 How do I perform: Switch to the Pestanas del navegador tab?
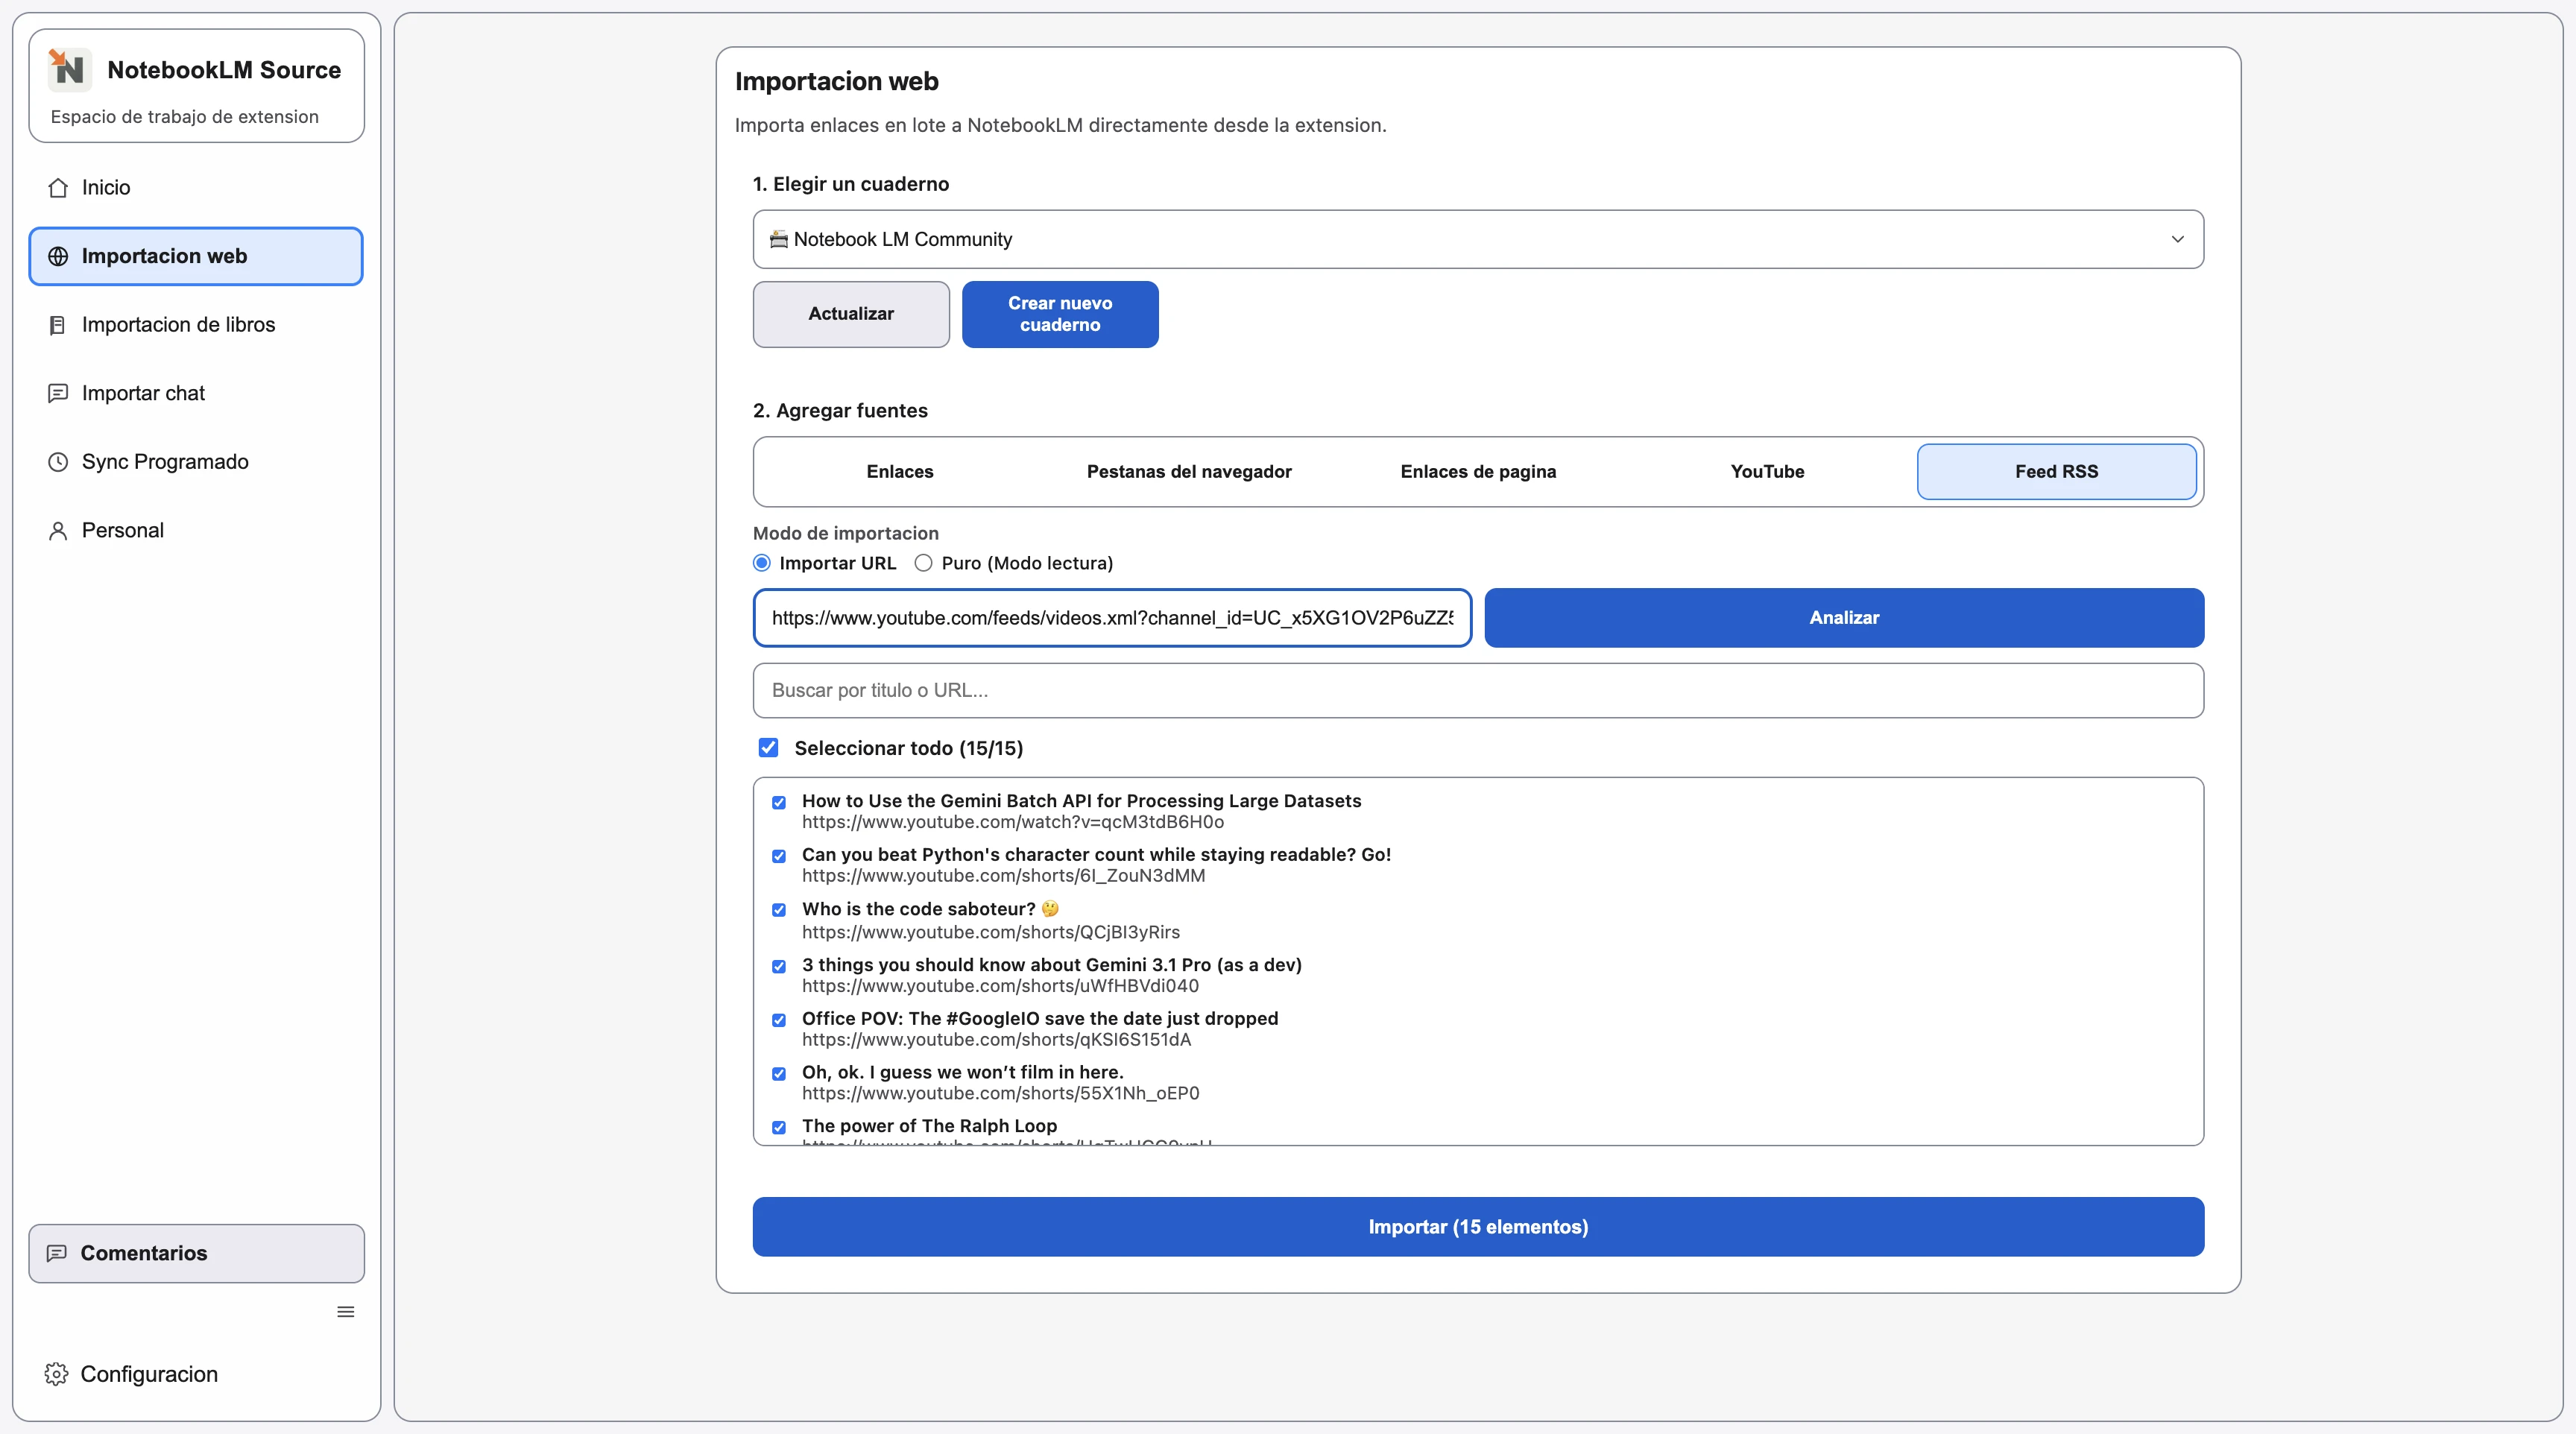pyautogui.click(x=1188, y=471)
